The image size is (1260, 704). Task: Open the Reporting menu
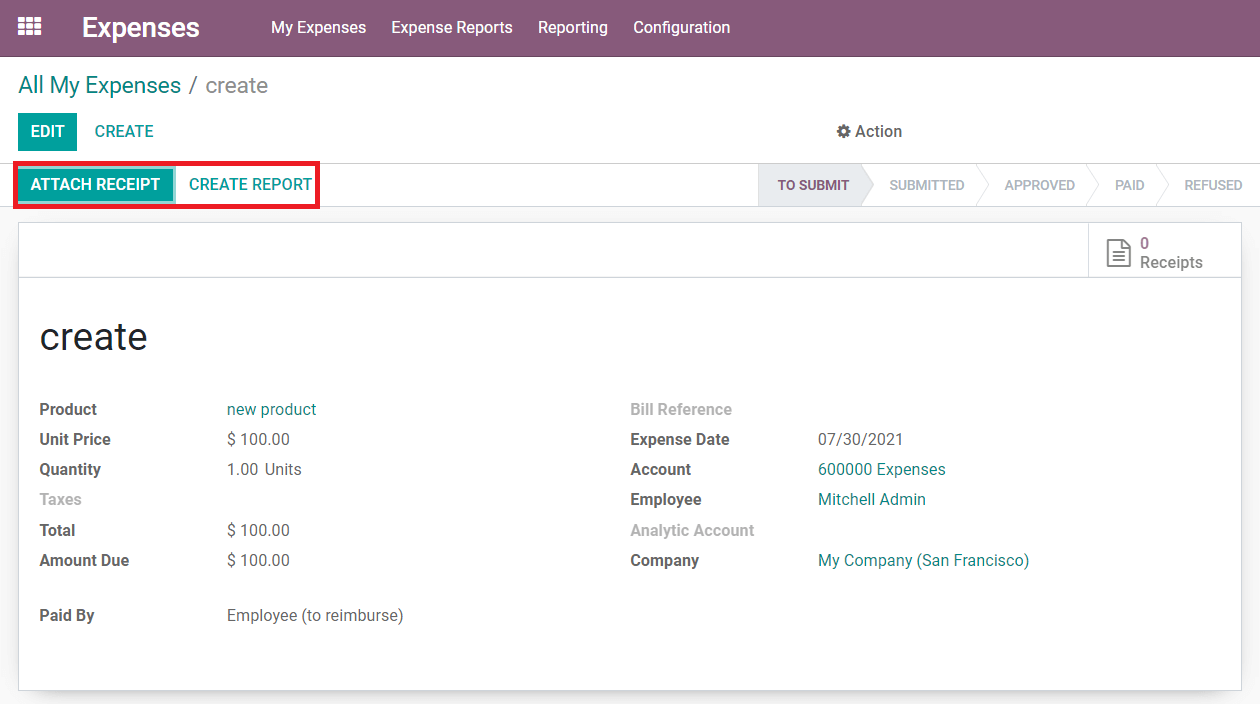[x=573, y=28]
